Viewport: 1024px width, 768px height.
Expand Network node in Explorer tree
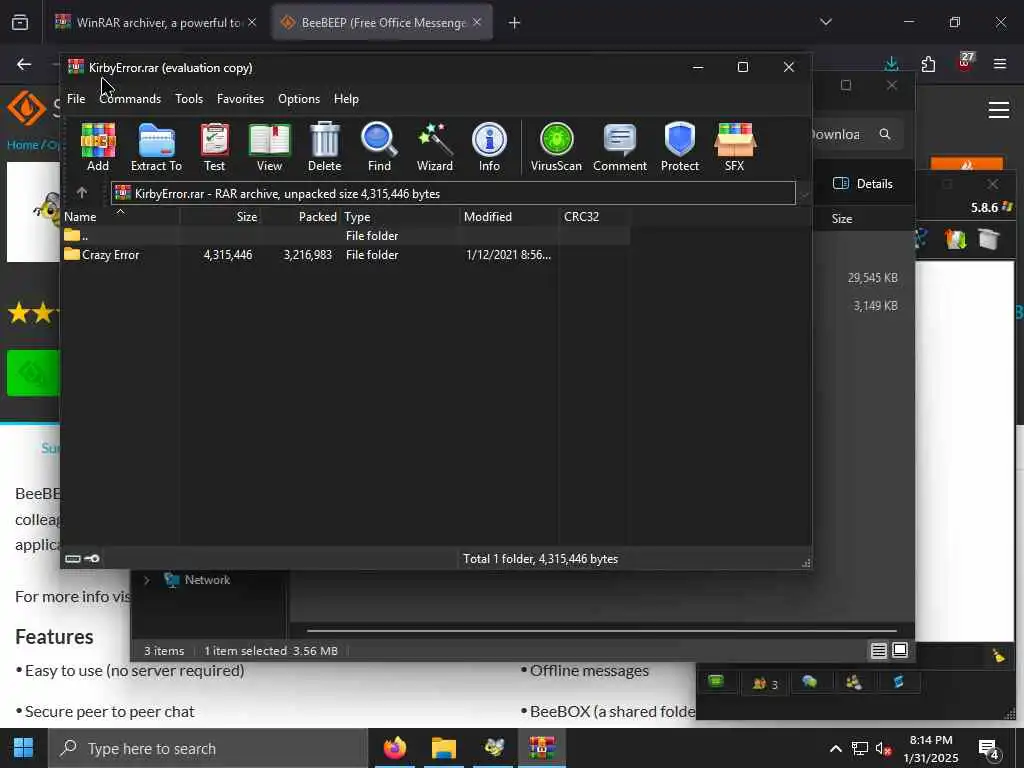tap(147, 580)
